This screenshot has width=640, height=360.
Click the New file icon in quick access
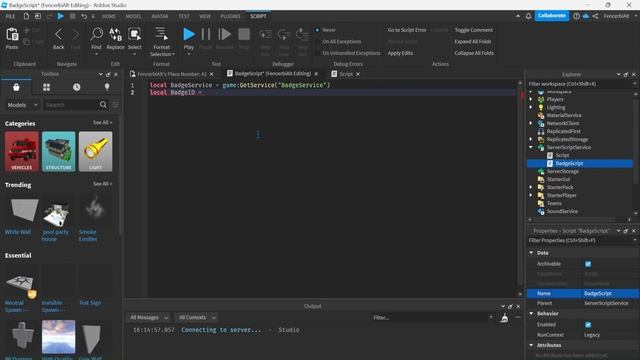[x=26, y=16]
